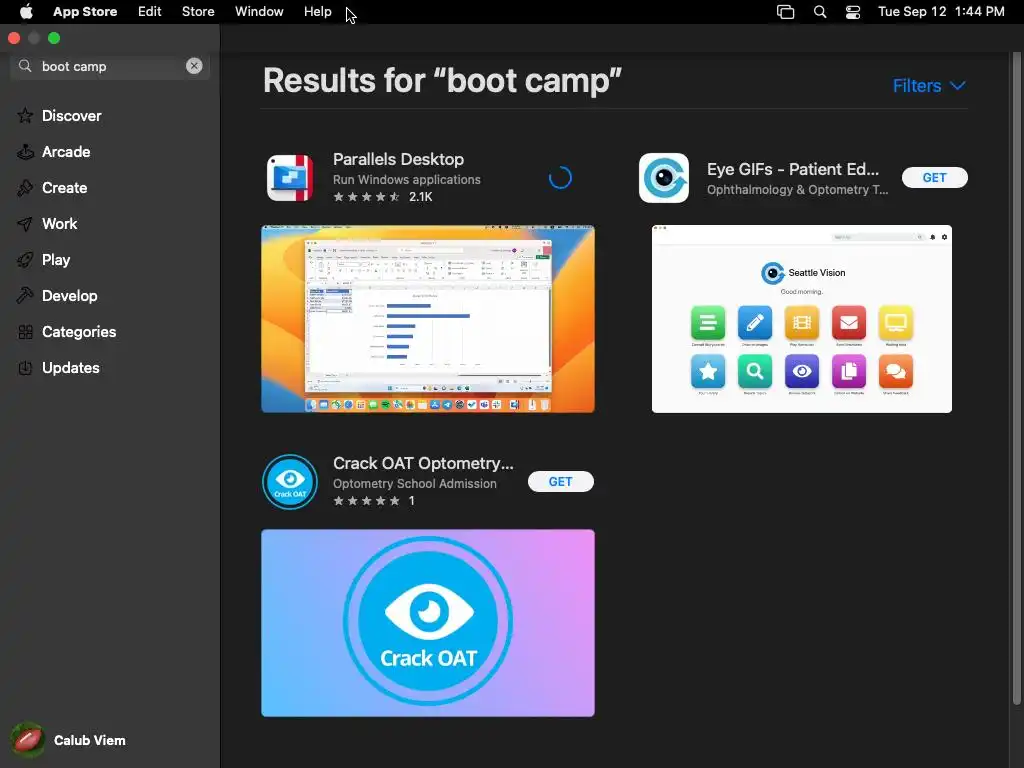1024x768 pixels.
Task: Open Crack OAT Optometry app icon
Action: pos(290,481)
